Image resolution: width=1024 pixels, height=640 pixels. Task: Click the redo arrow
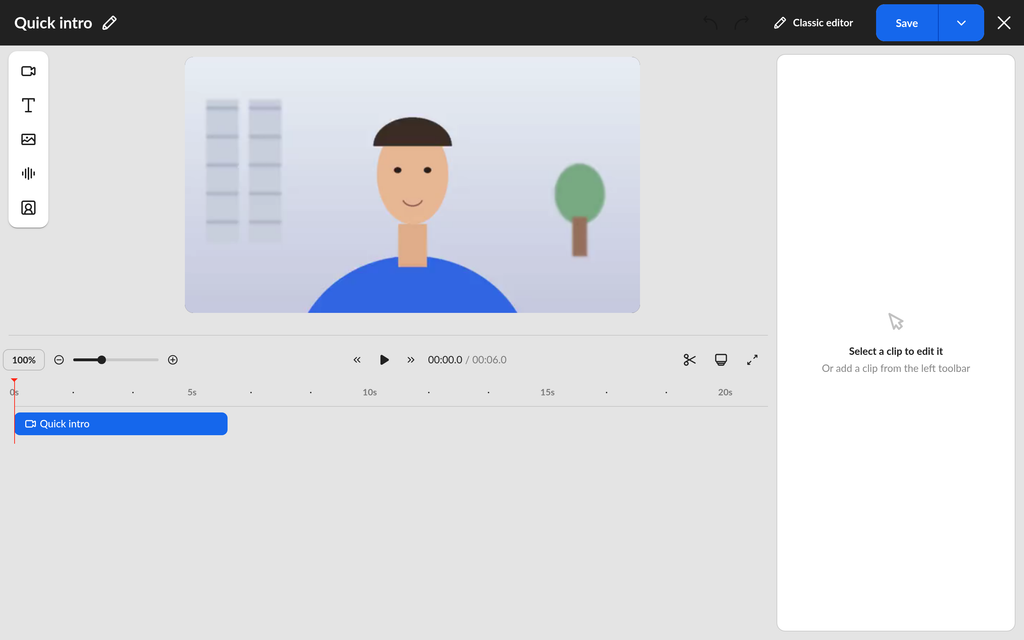[x=741, y=23]
